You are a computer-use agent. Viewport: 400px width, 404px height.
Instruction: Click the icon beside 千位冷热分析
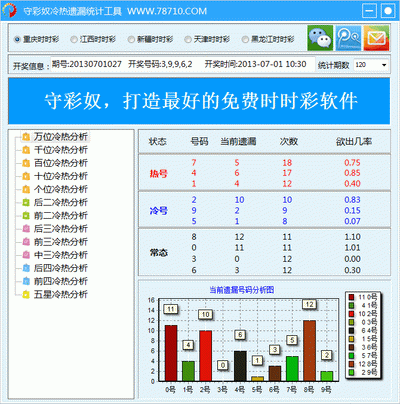point(26,150)
